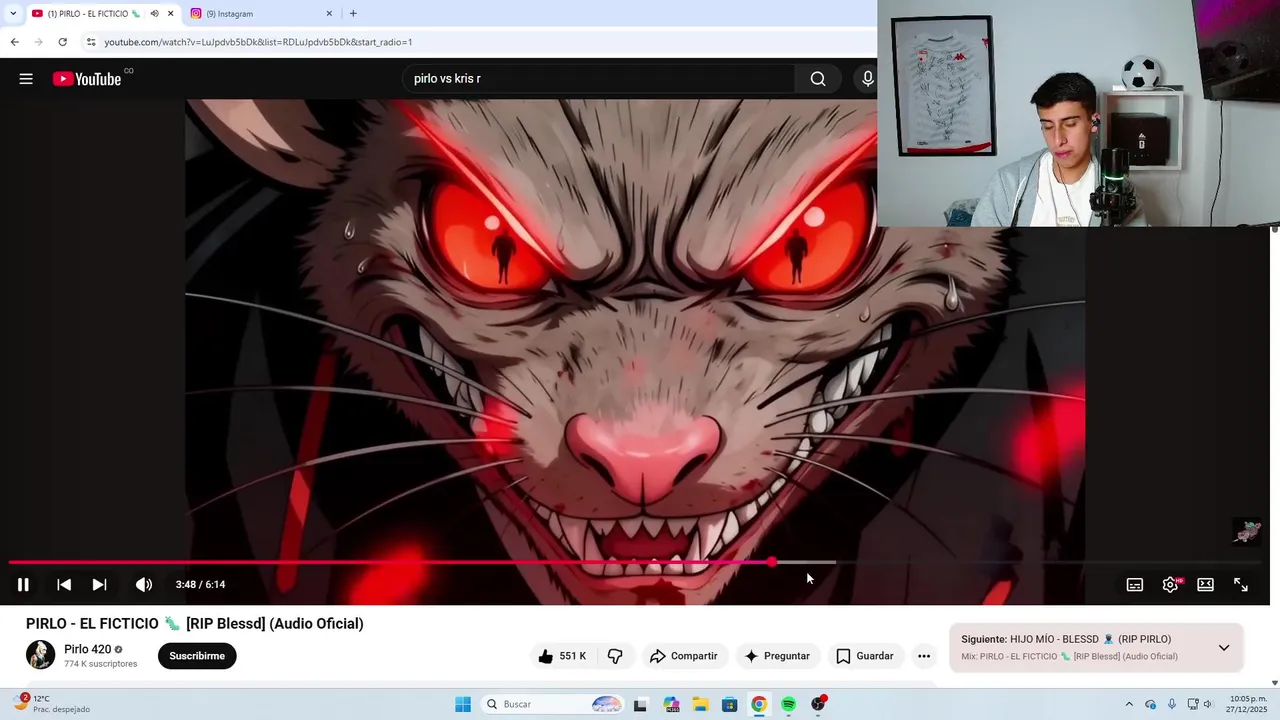Viewport: 1280px width, 720px height.
Task: Subscribe with the Suscribirme button
Action: pyautogui.click(x=197, y=656)
